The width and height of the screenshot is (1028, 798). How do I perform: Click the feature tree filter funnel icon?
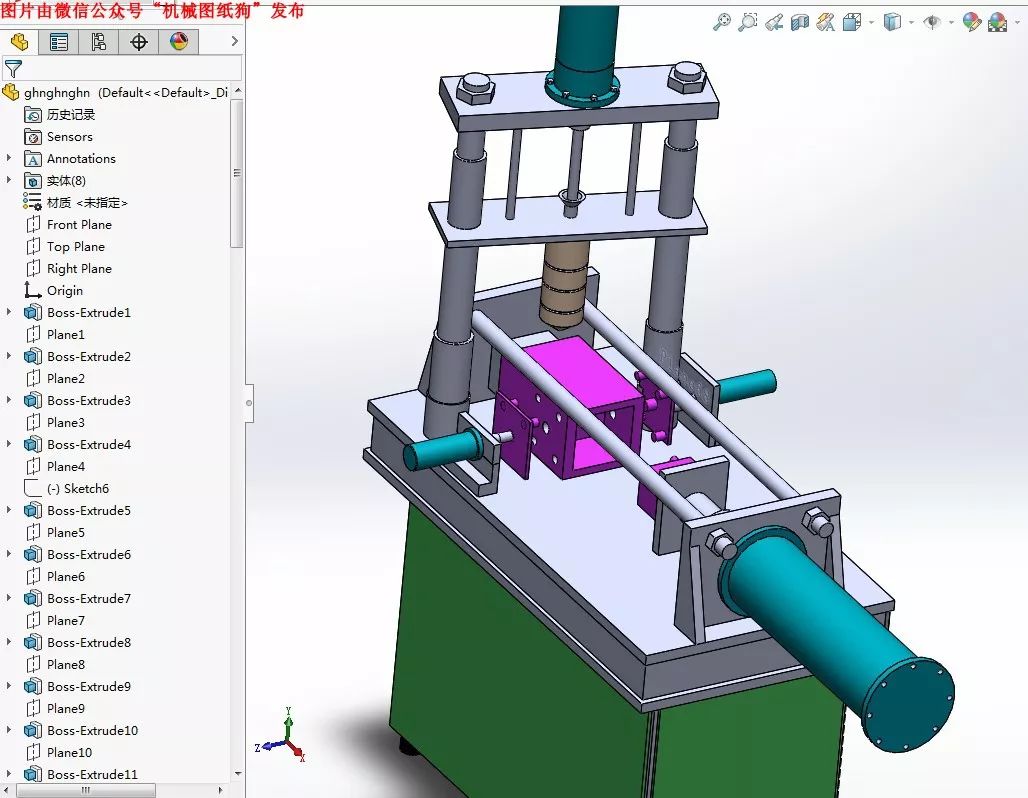click(13, 68)
